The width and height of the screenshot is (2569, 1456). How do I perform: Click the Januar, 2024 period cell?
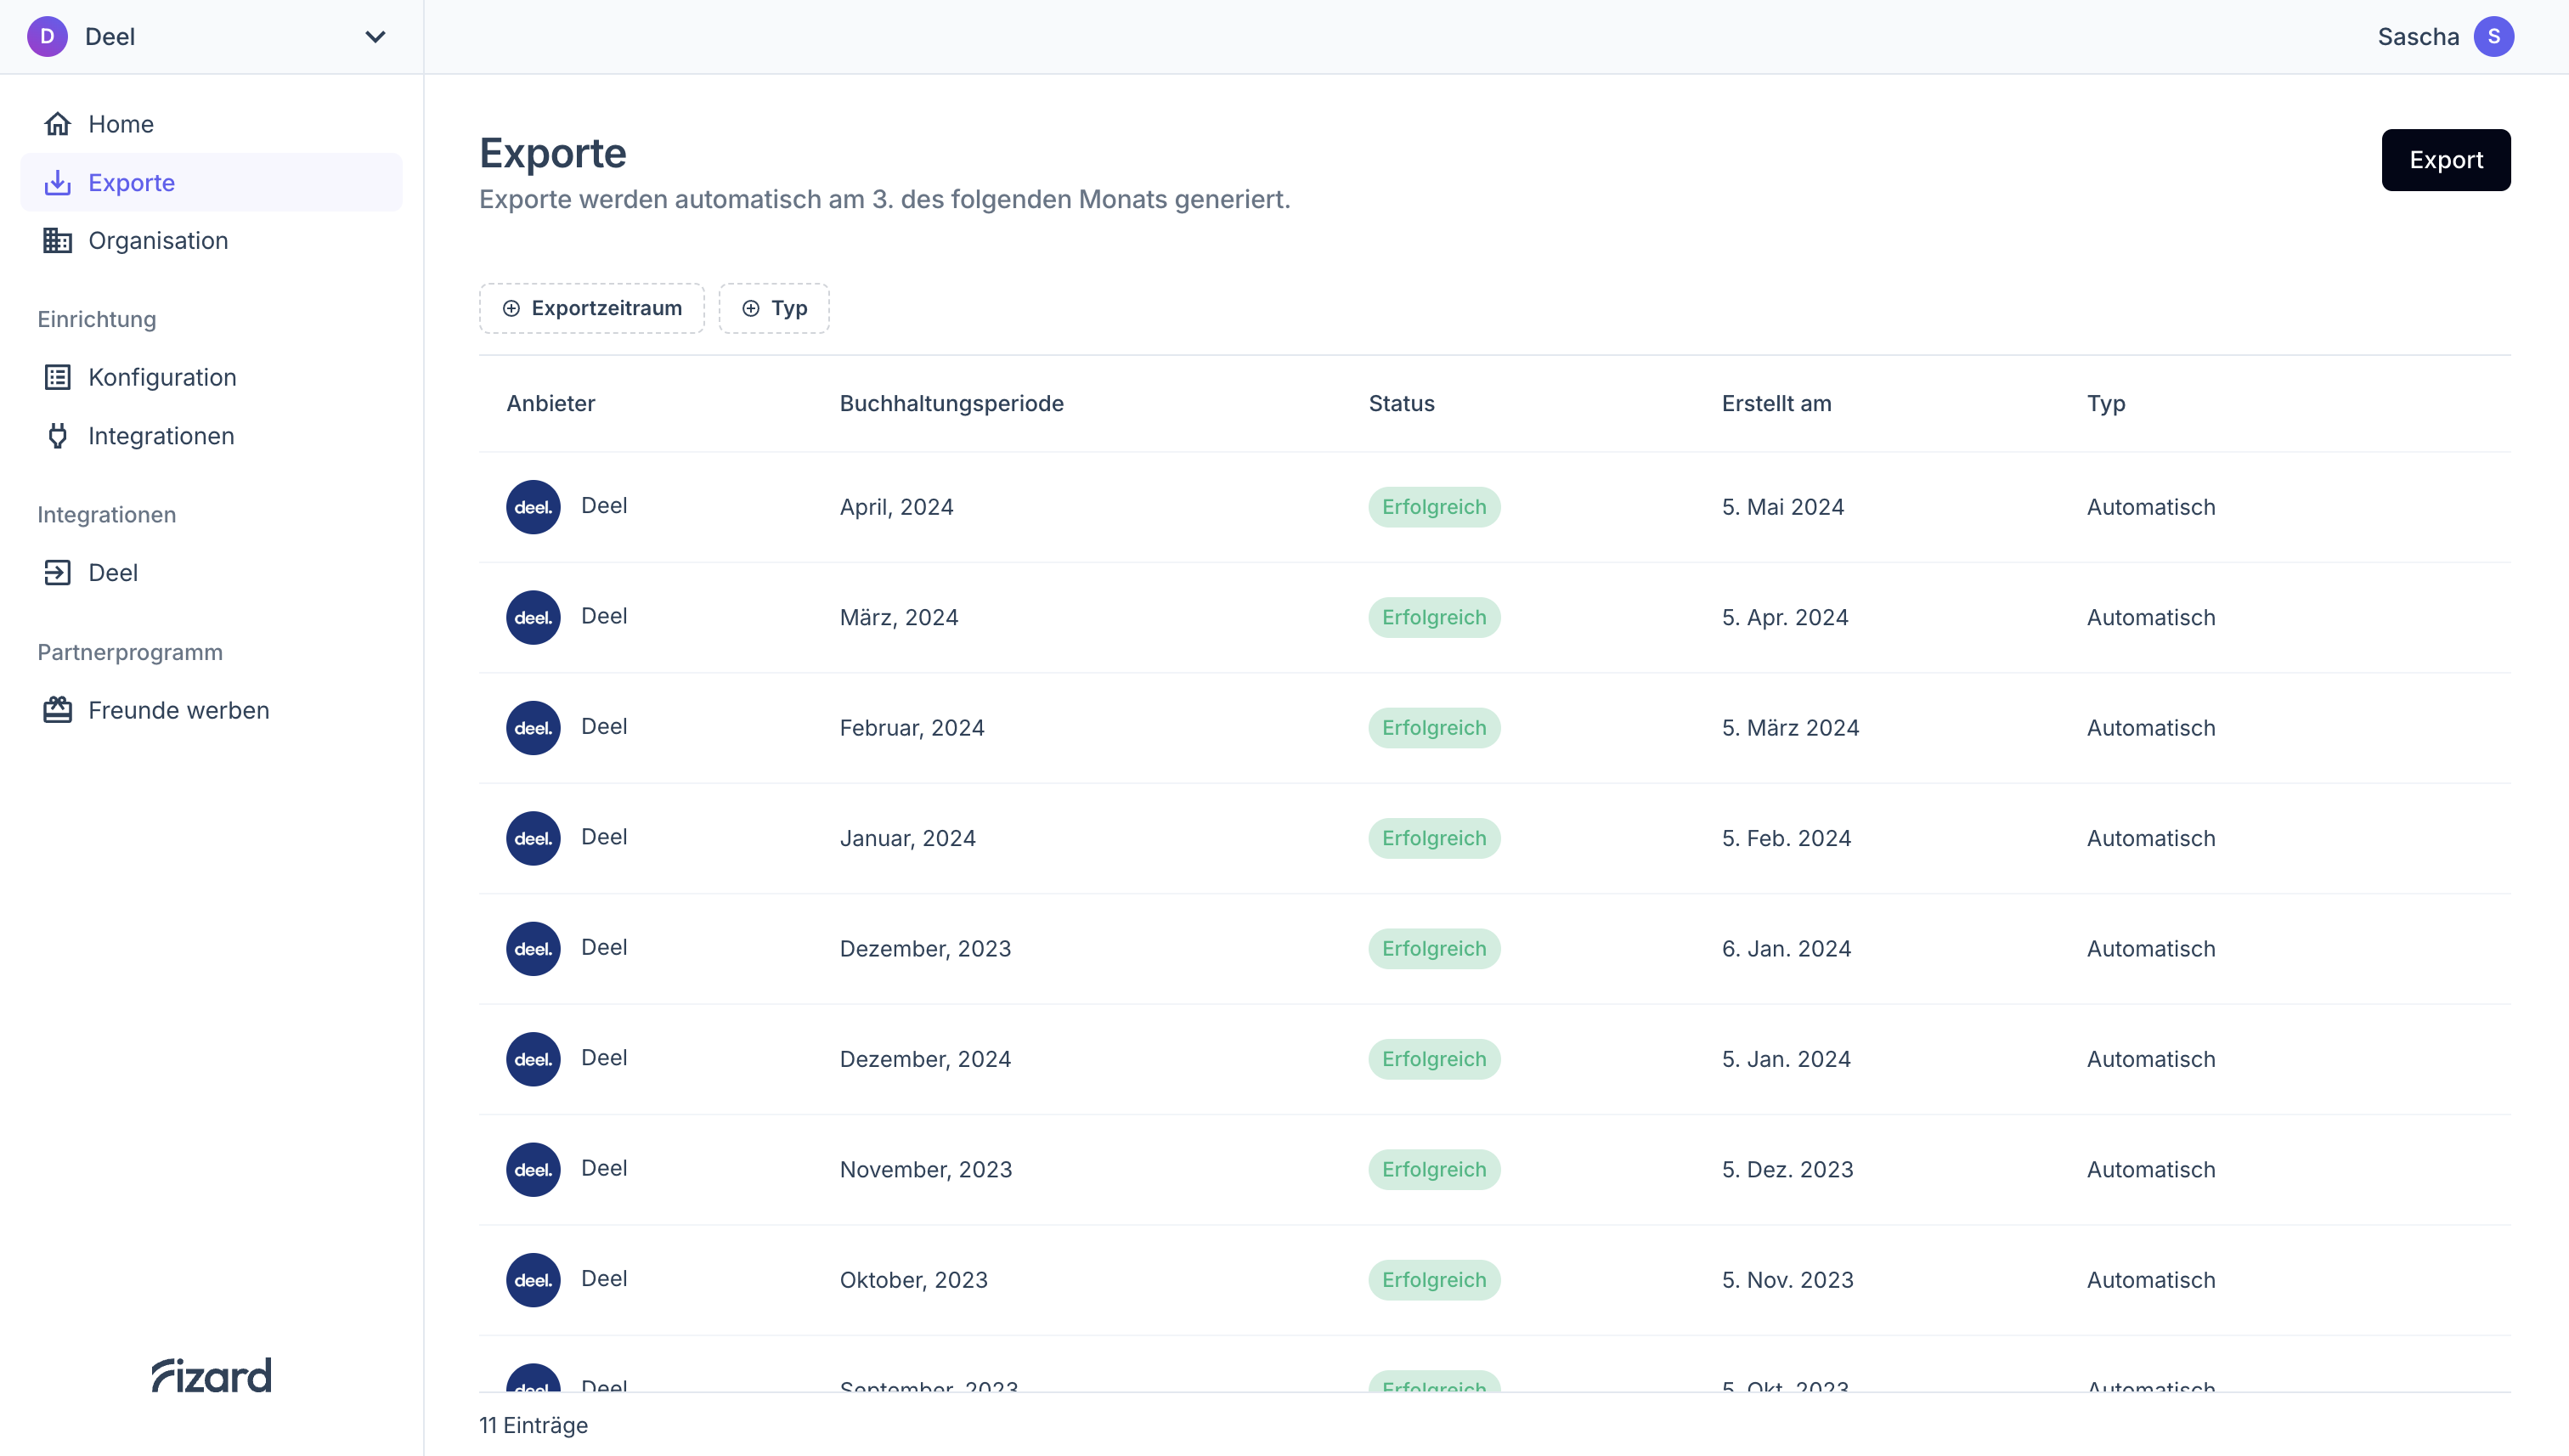point(907,838)
